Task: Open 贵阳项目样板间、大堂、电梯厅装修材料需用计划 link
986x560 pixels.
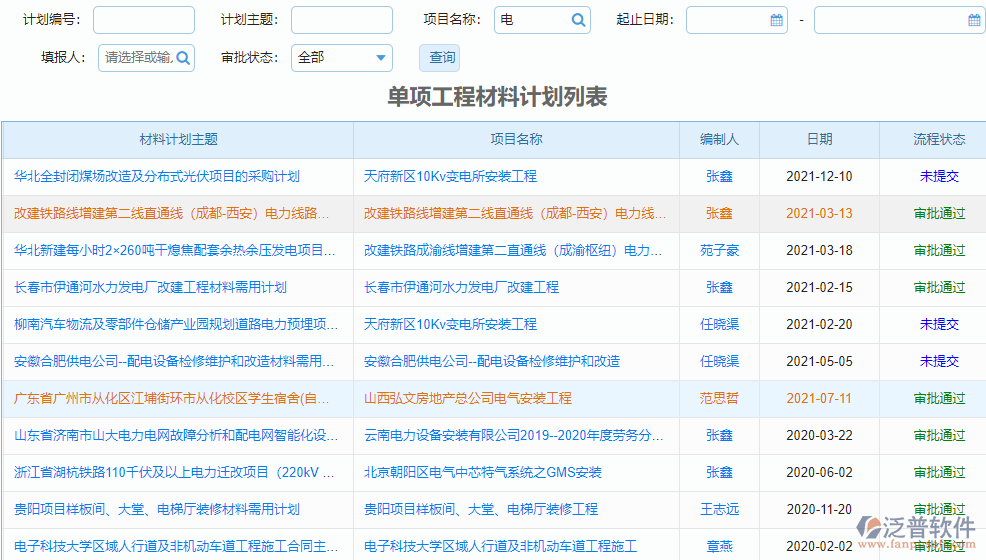Action: point(157,510)
